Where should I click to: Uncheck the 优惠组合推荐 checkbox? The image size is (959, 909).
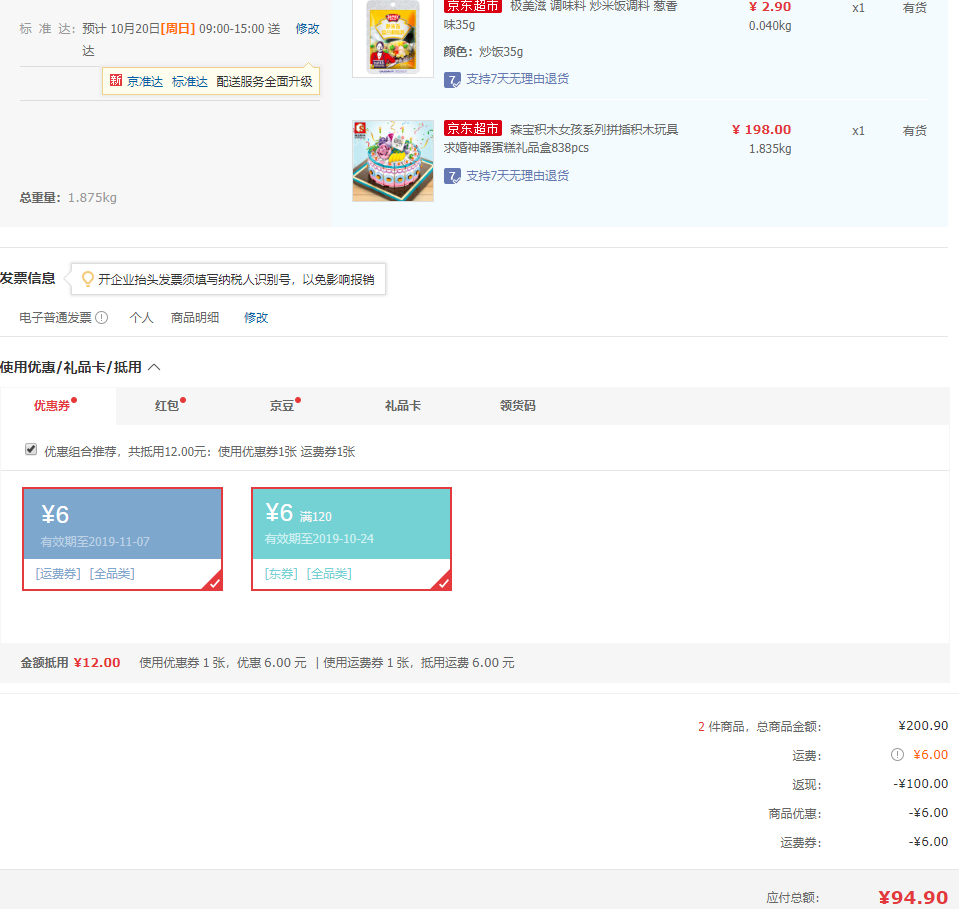click(31, 450)
